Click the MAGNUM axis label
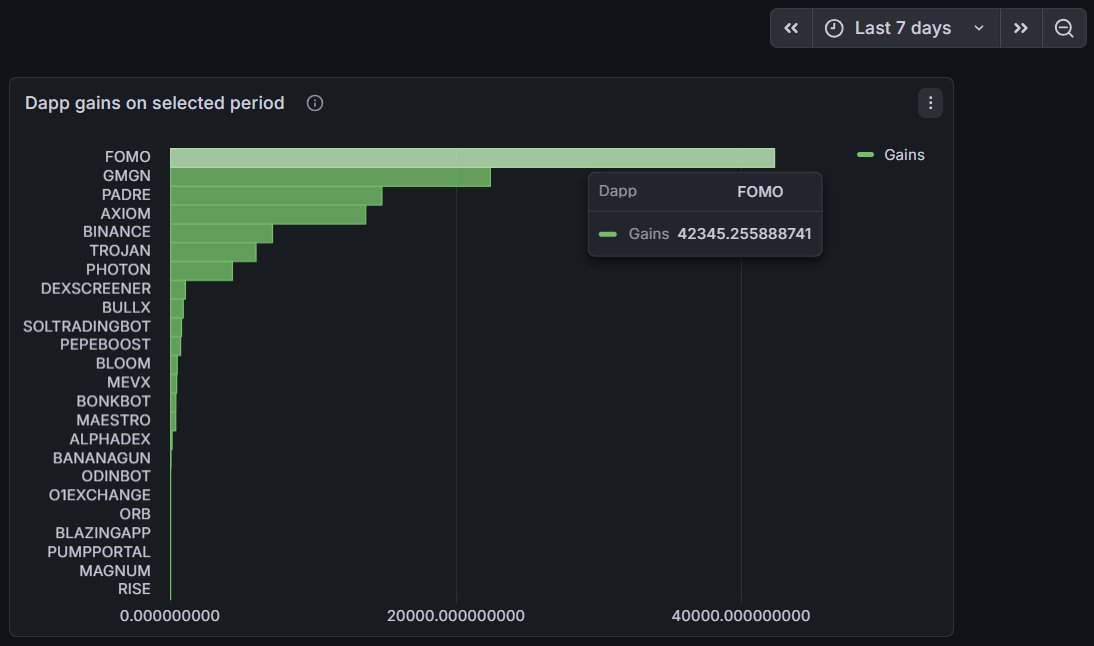This screenshot has width=1094, height=646. point(115,570)
